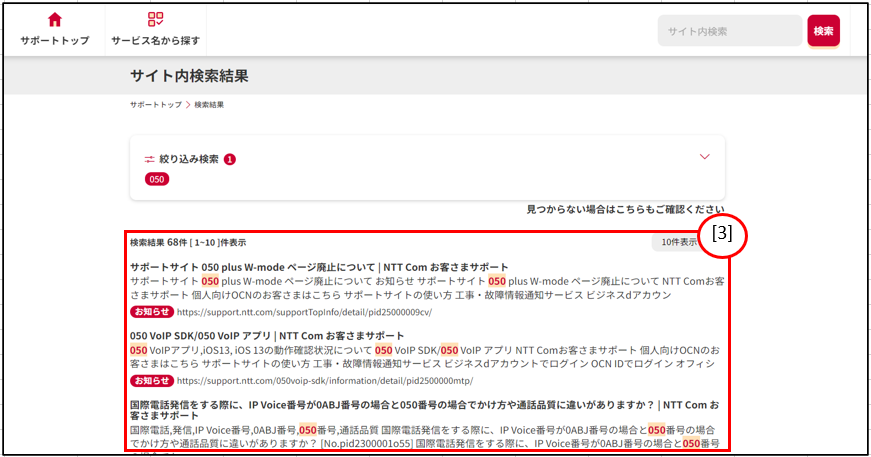Open サポートトップ home icon

tap(54, 20)
